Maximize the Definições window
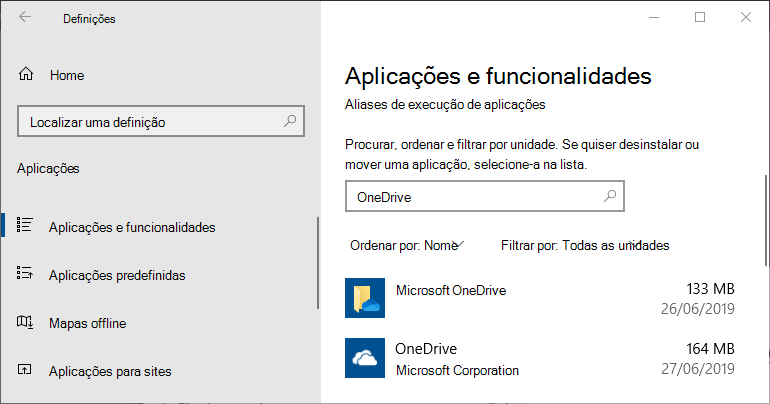770x404 pixels. 700,18
